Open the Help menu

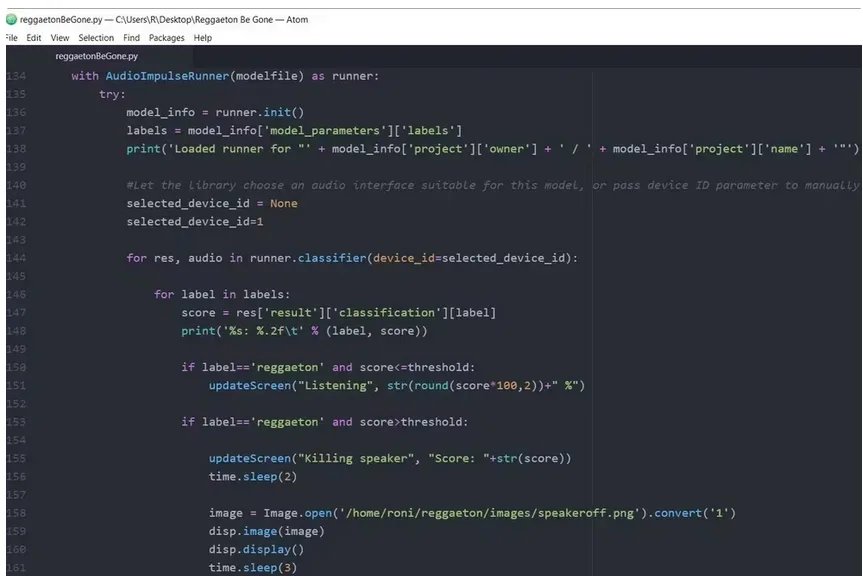[203, 38]
